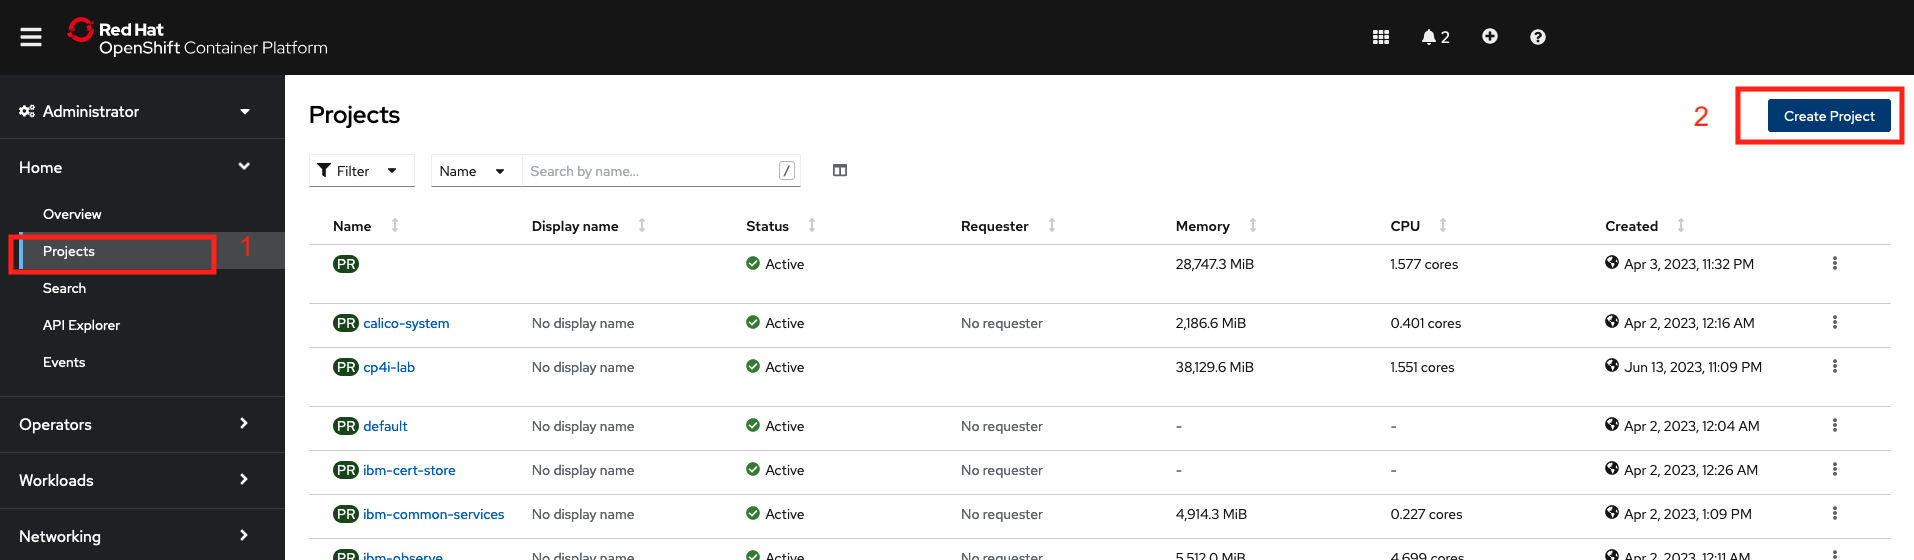Sort by Display name column arrow icon
The width and height of the screenshot is (1914, 560).
(x=642, y=225)
